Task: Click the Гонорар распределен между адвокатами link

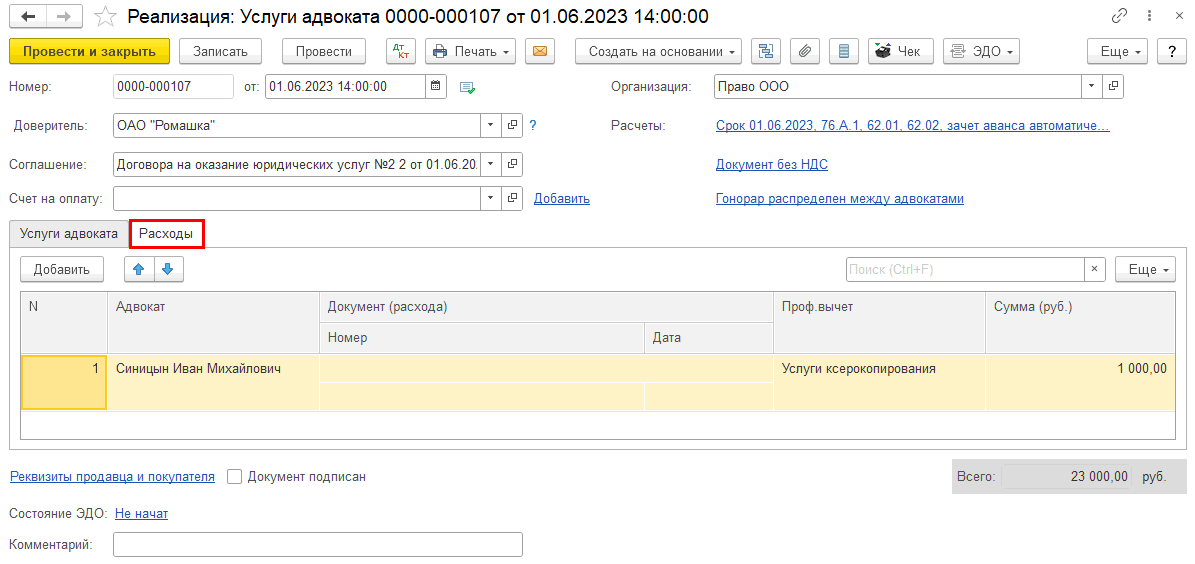Action: pos(839,198)
